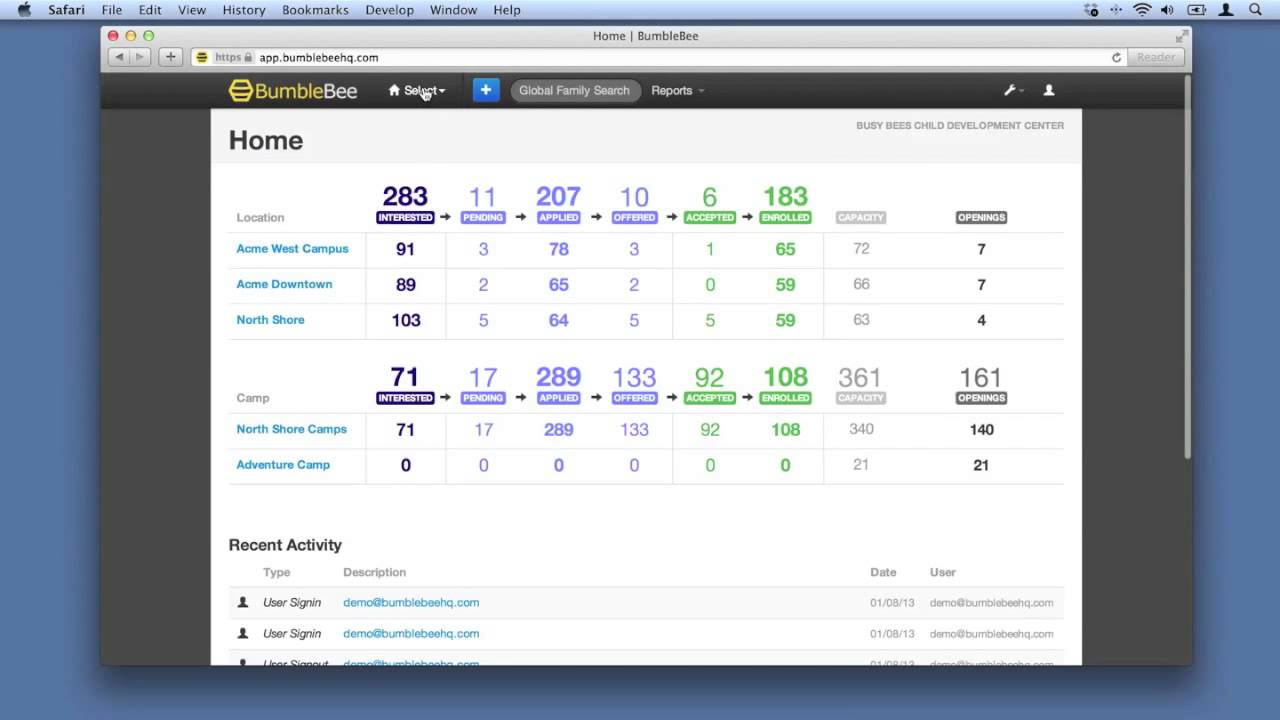
Task: Click Location total 10 offered
Action: [x=634, y=197]
